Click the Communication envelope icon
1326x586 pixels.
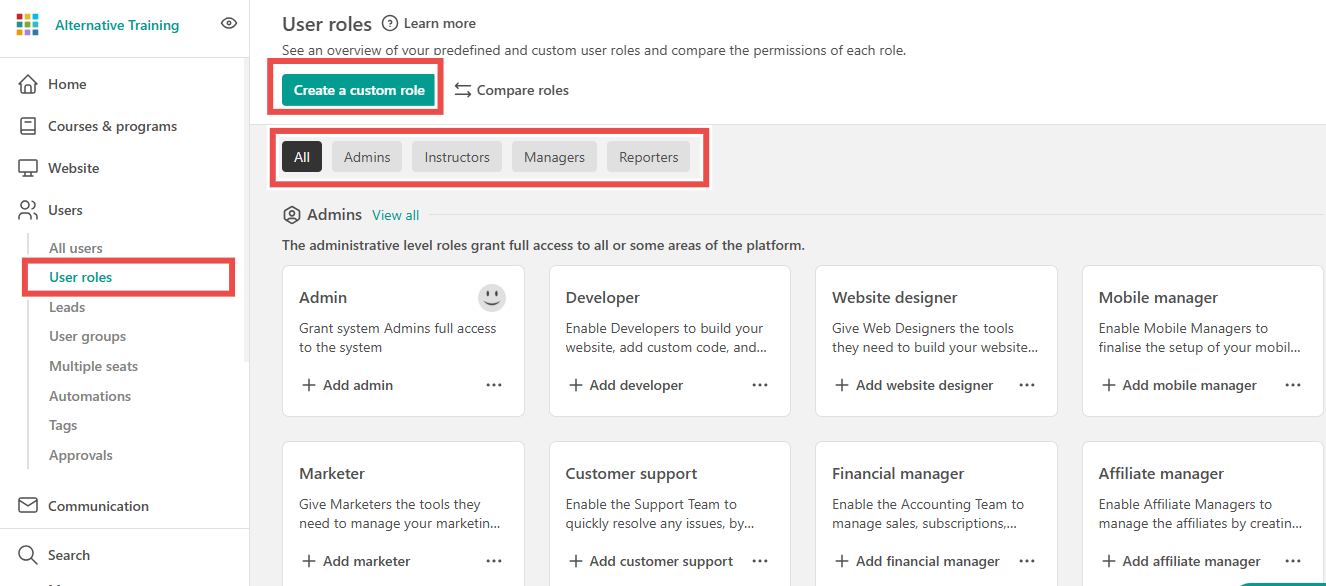coord(28,506)
